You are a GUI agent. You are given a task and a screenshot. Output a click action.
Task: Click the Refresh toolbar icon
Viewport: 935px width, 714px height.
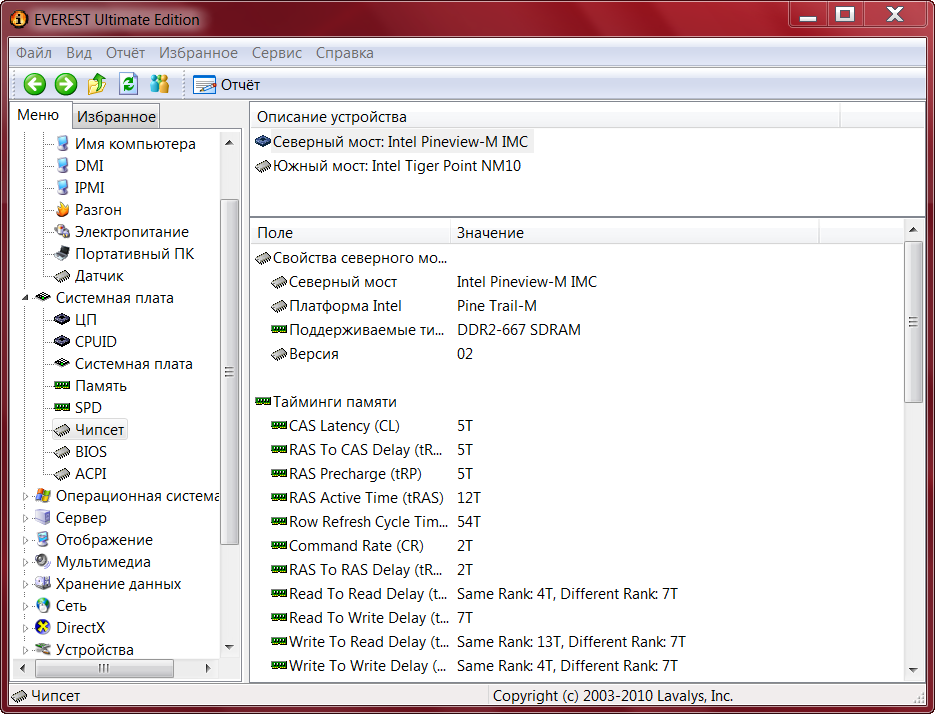[129, 84]
